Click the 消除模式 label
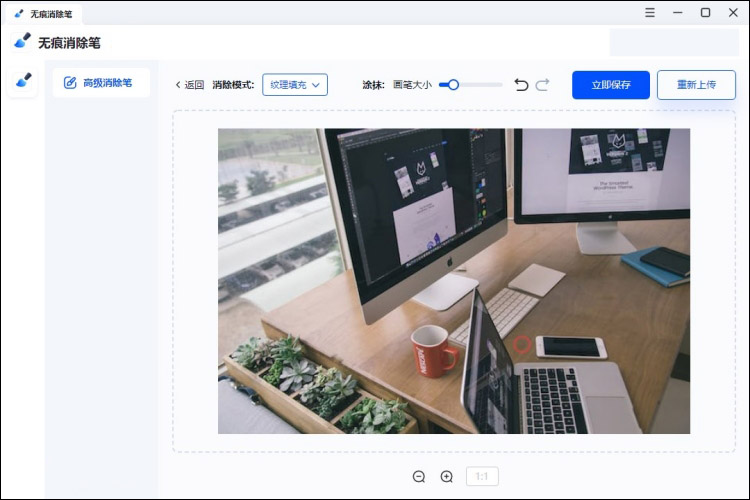The image size is (750, 500). click(x=233, y=85)
